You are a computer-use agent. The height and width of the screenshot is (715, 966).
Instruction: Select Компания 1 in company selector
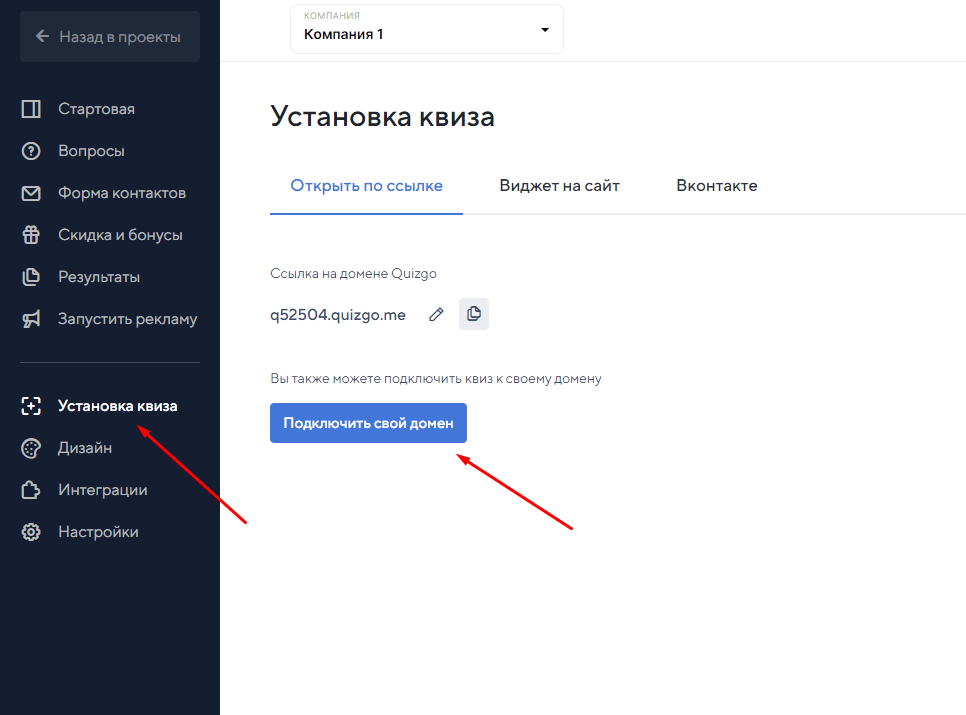tap(426, 29)
